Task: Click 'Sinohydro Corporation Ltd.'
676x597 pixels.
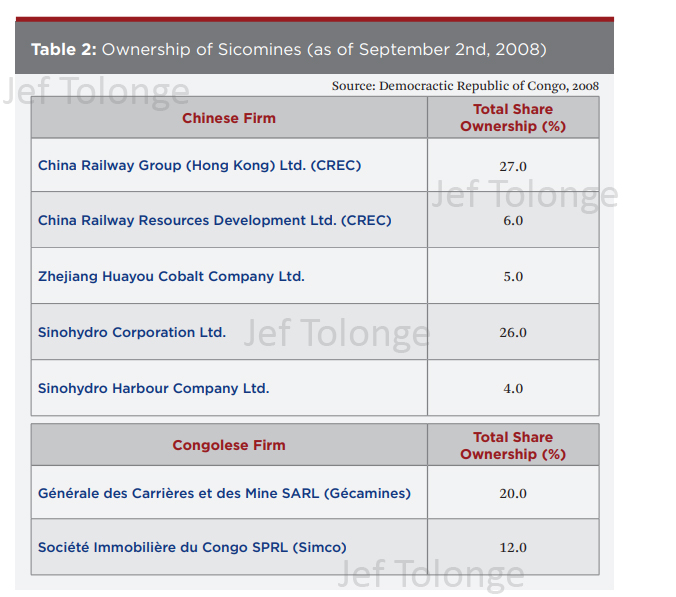Action: (x=132, y=332)
